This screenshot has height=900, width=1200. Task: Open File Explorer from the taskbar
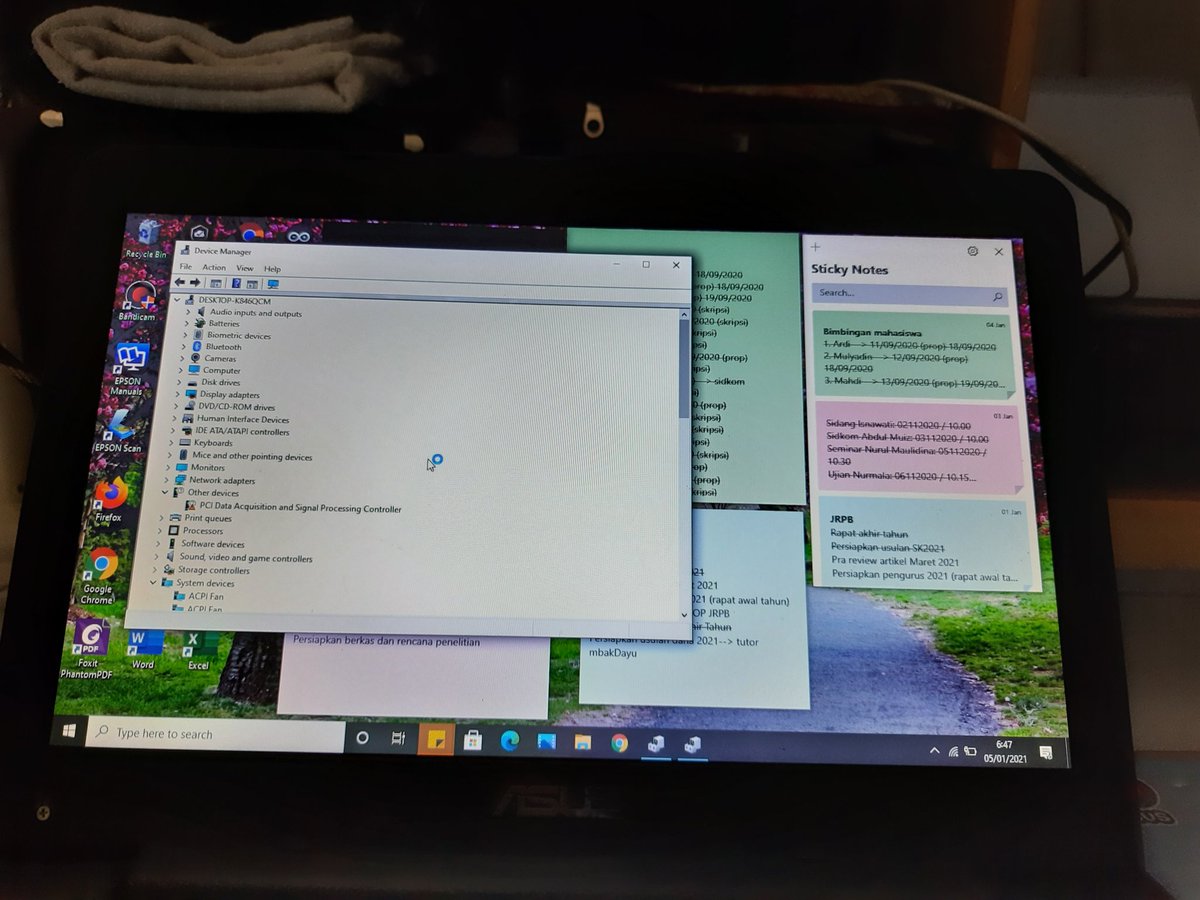(x=583, y=743)
